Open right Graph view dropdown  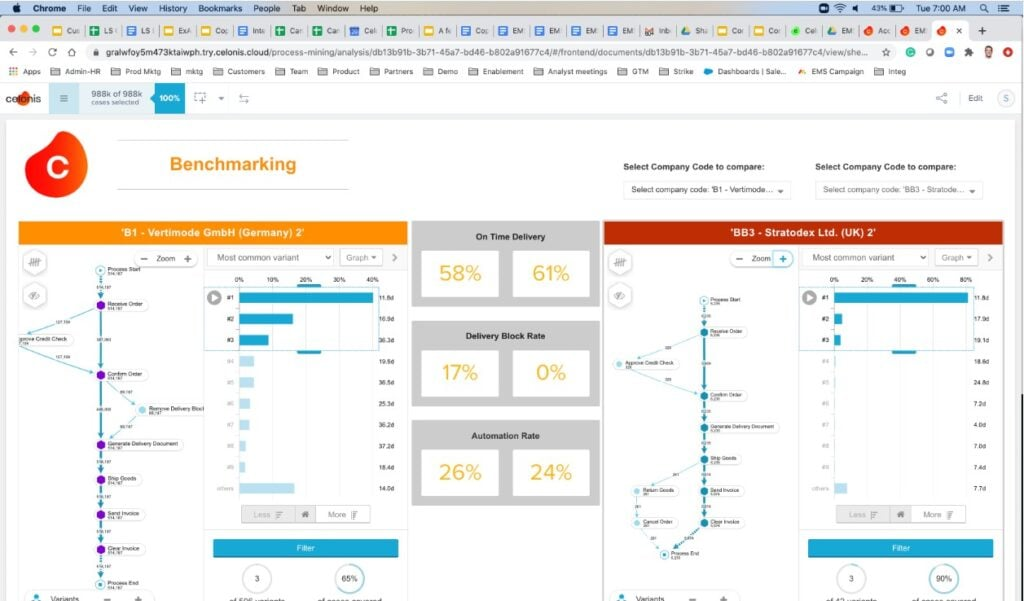957,257
